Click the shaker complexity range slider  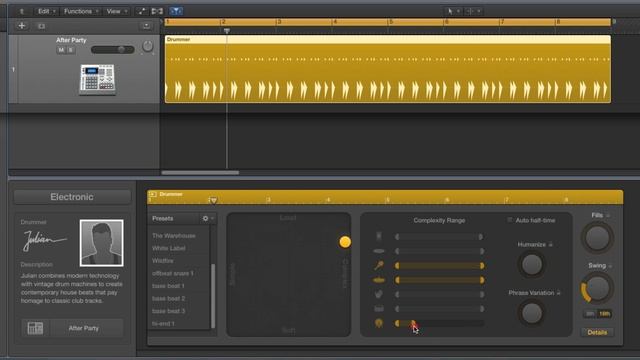point(440,266)
